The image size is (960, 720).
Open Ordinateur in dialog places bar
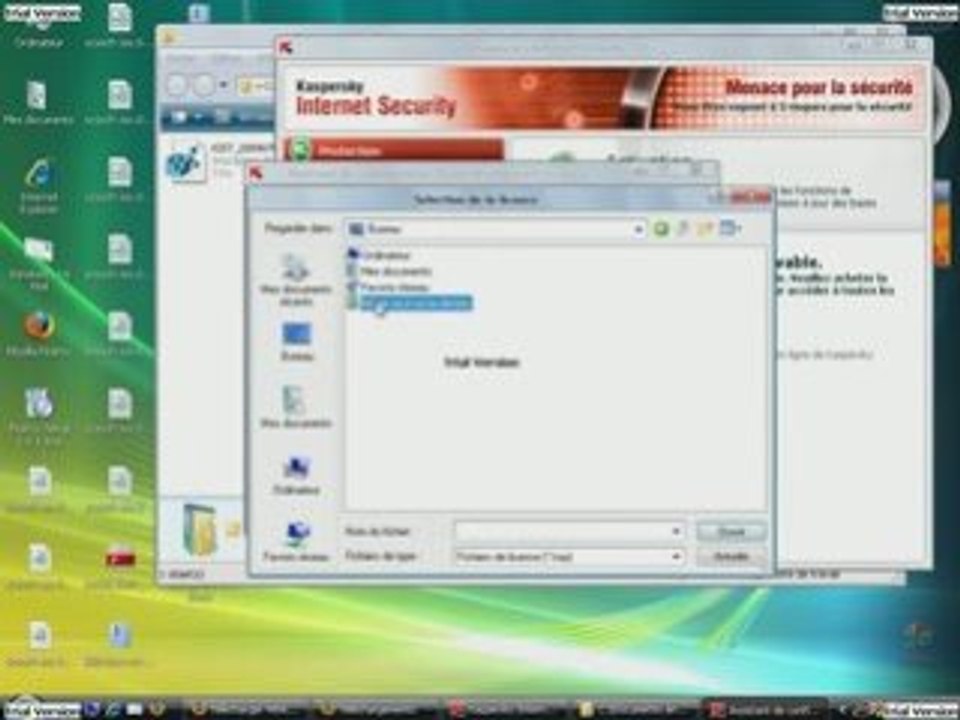click(296, 476)
